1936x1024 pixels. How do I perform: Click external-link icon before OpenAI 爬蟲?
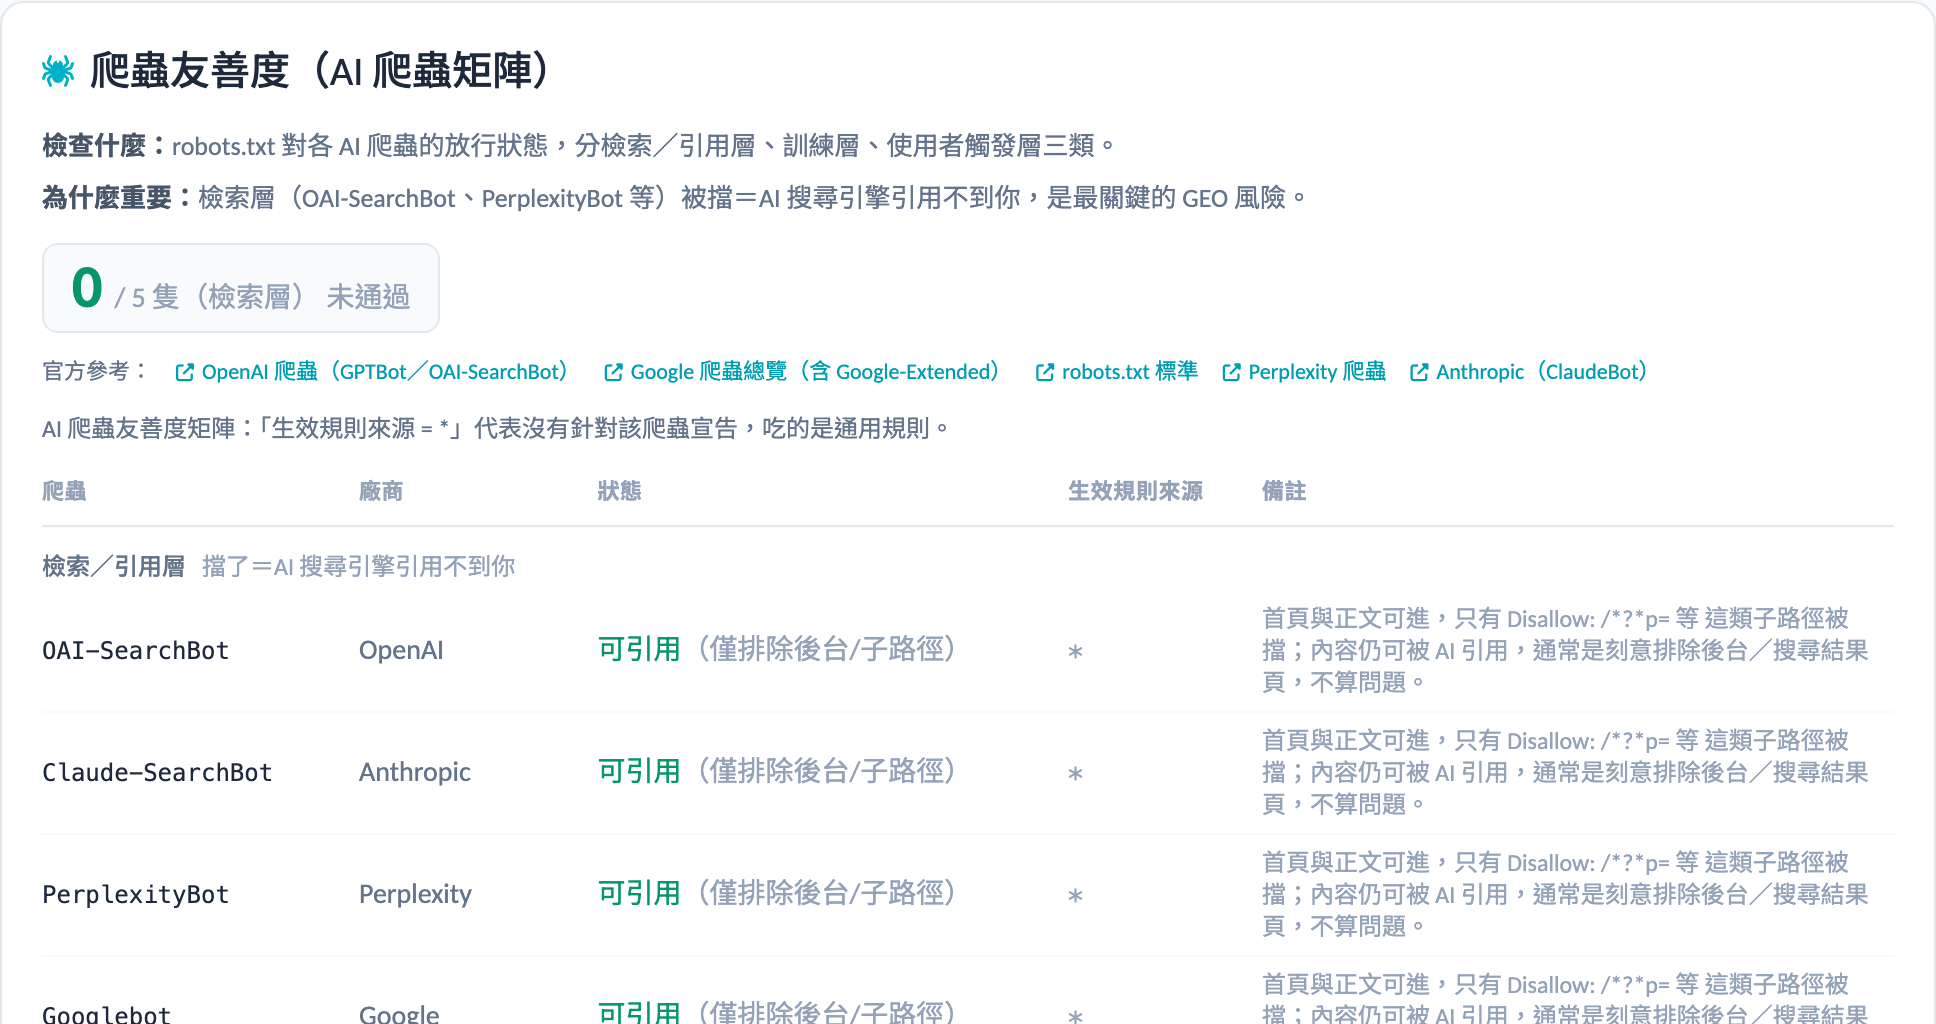point(184,373)
